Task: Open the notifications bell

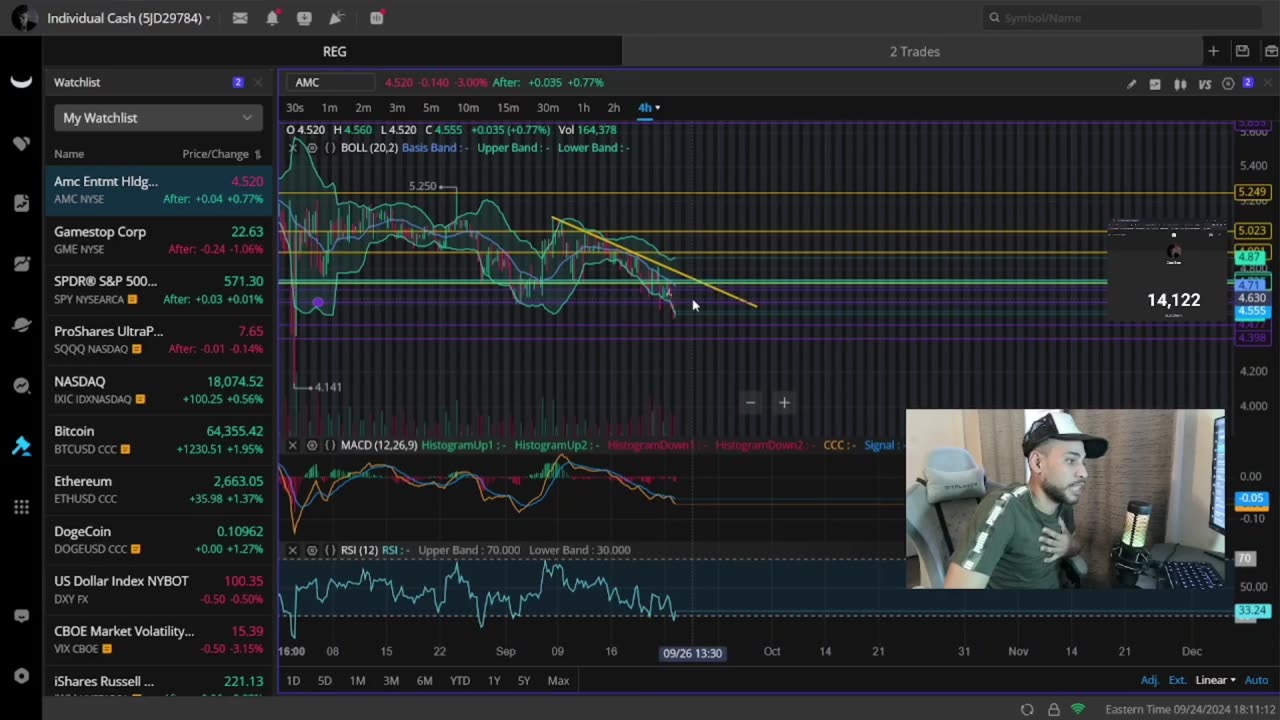Action: 272,18
